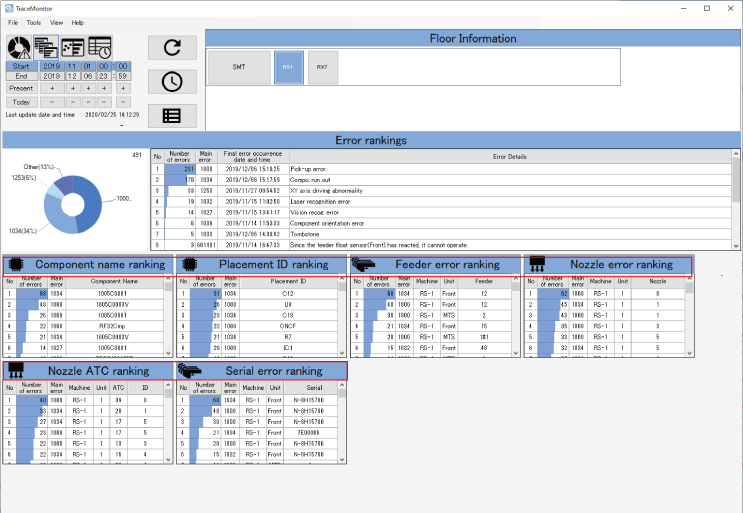
Task: Click the End day field 06
Action: (x=88, y=76)
